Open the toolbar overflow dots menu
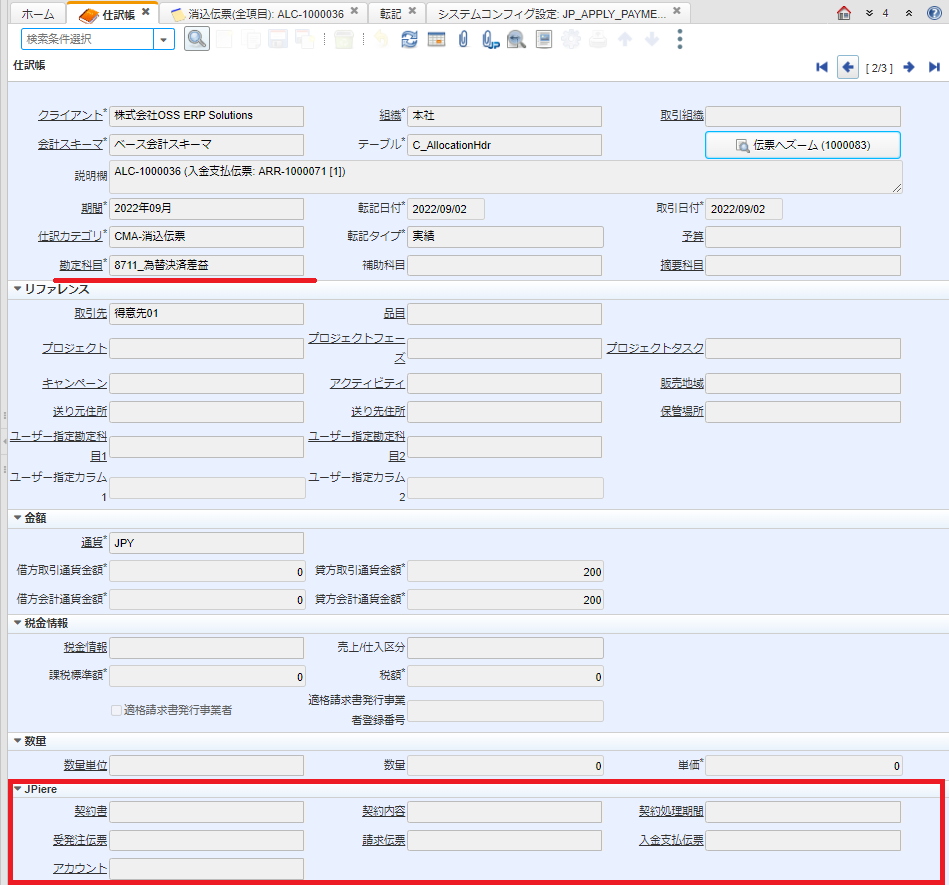The height and width of the screenshot is (885, 949). click(x=678, y=39)
